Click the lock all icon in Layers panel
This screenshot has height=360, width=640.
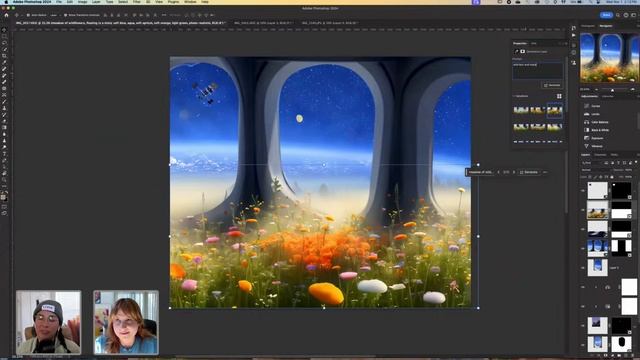coord(612,177)
